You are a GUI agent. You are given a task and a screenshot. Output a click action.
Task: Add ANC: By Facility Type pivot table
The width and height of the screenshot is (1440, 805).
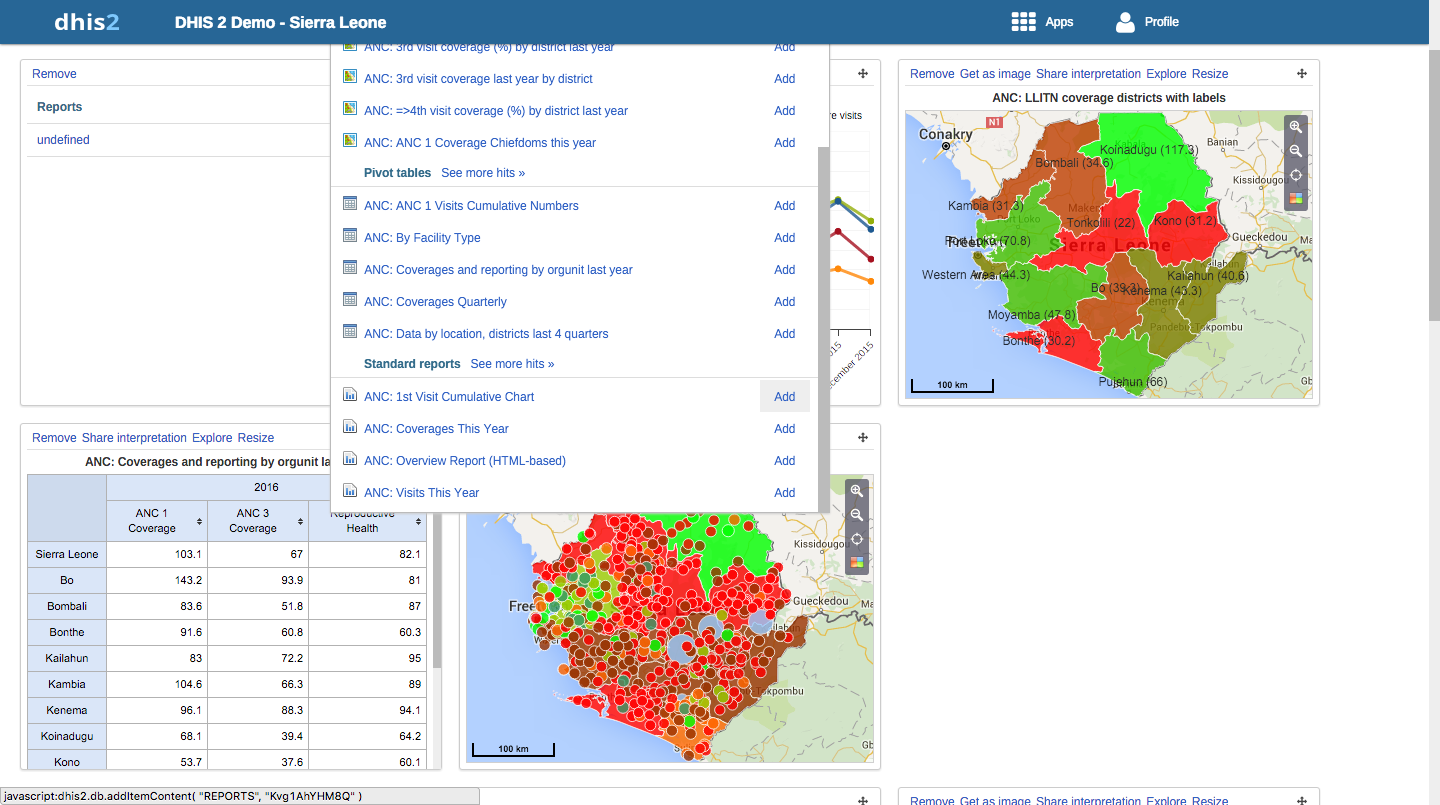pos(784,238)
